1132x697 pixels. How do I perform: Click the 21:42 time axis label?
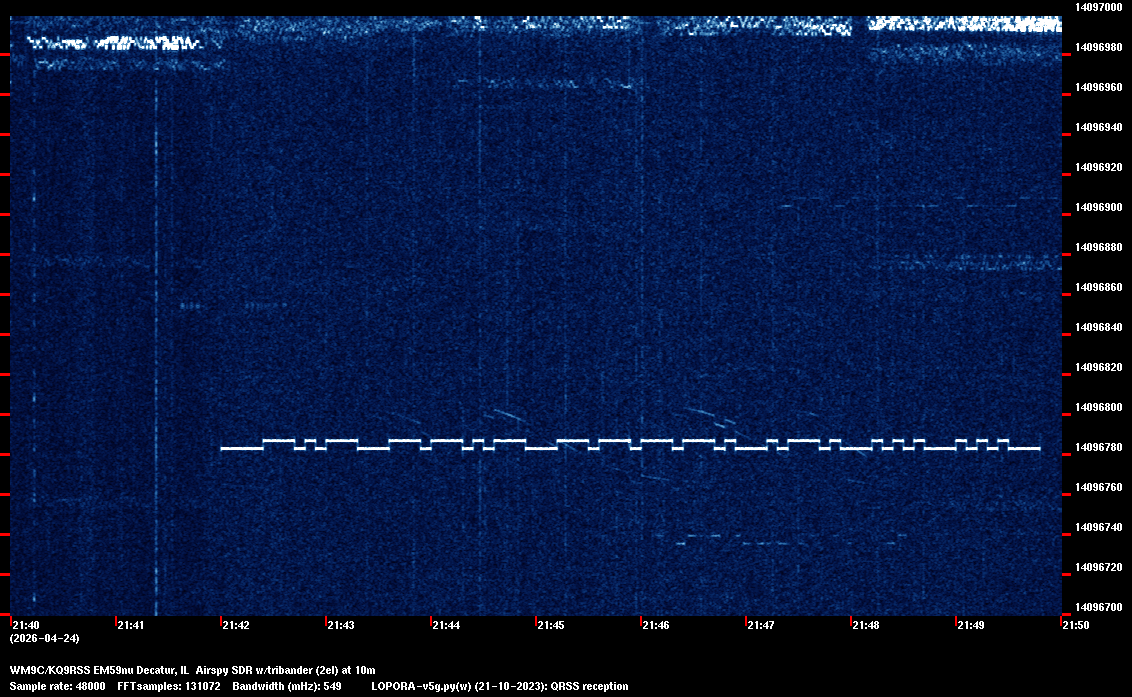pyautogui.click(x=236, y=626)
